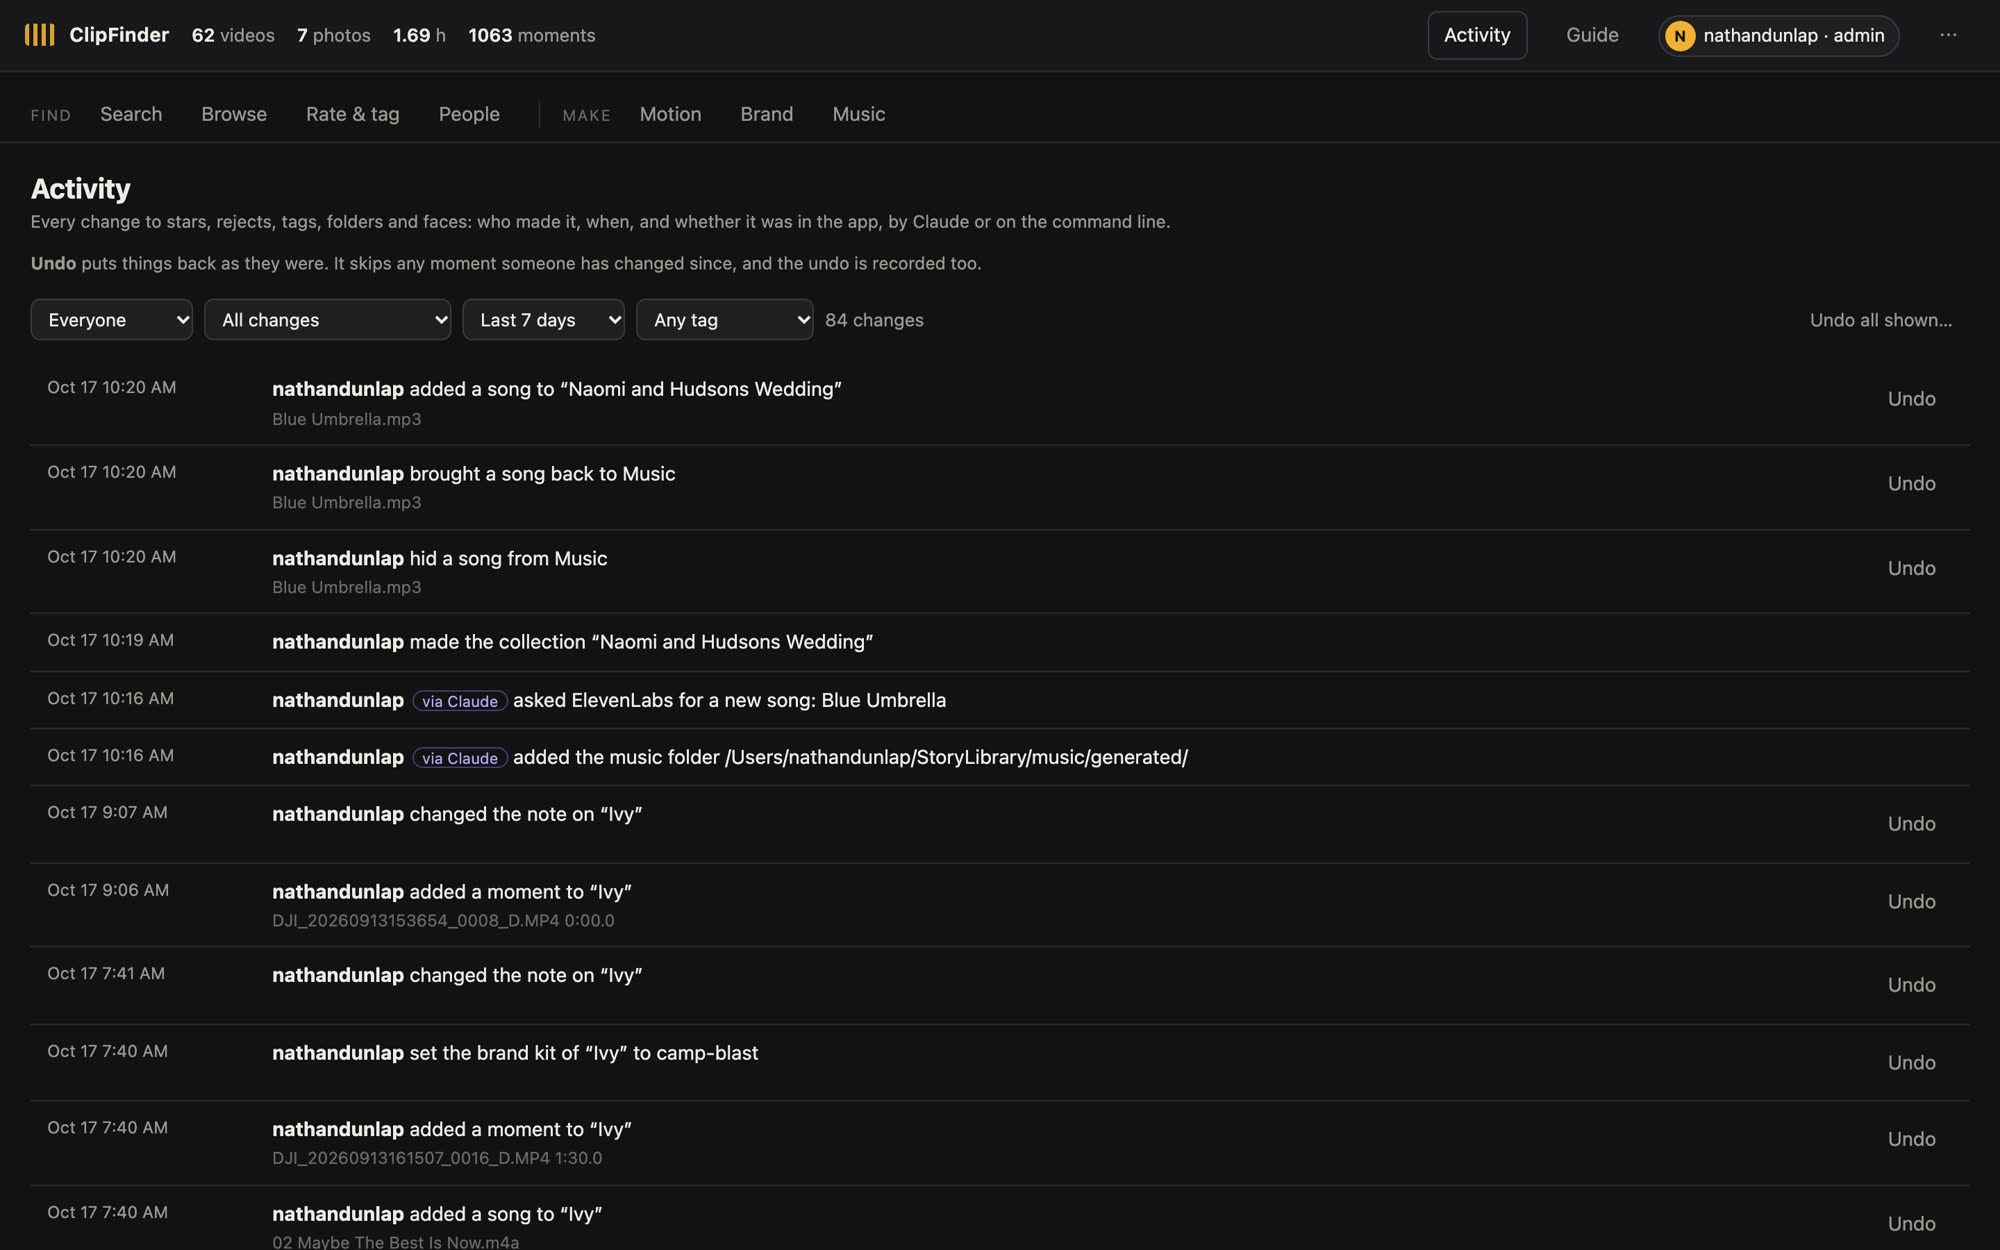
Task: Click the 62 videos stat
Action: click(233, 35)
